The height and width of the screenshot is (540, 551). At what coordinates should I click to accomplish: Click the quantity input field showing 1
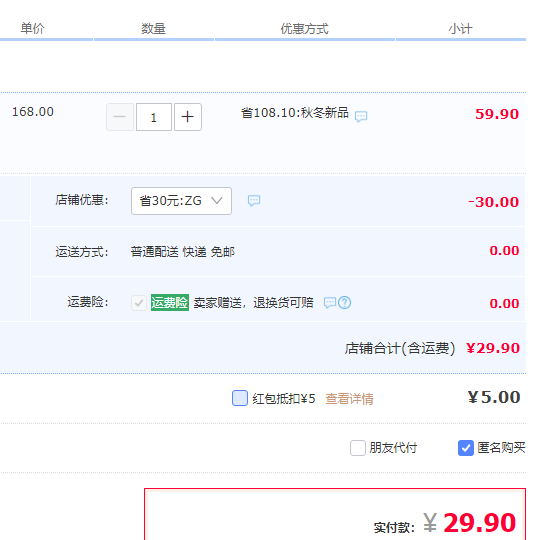(154, 117)
